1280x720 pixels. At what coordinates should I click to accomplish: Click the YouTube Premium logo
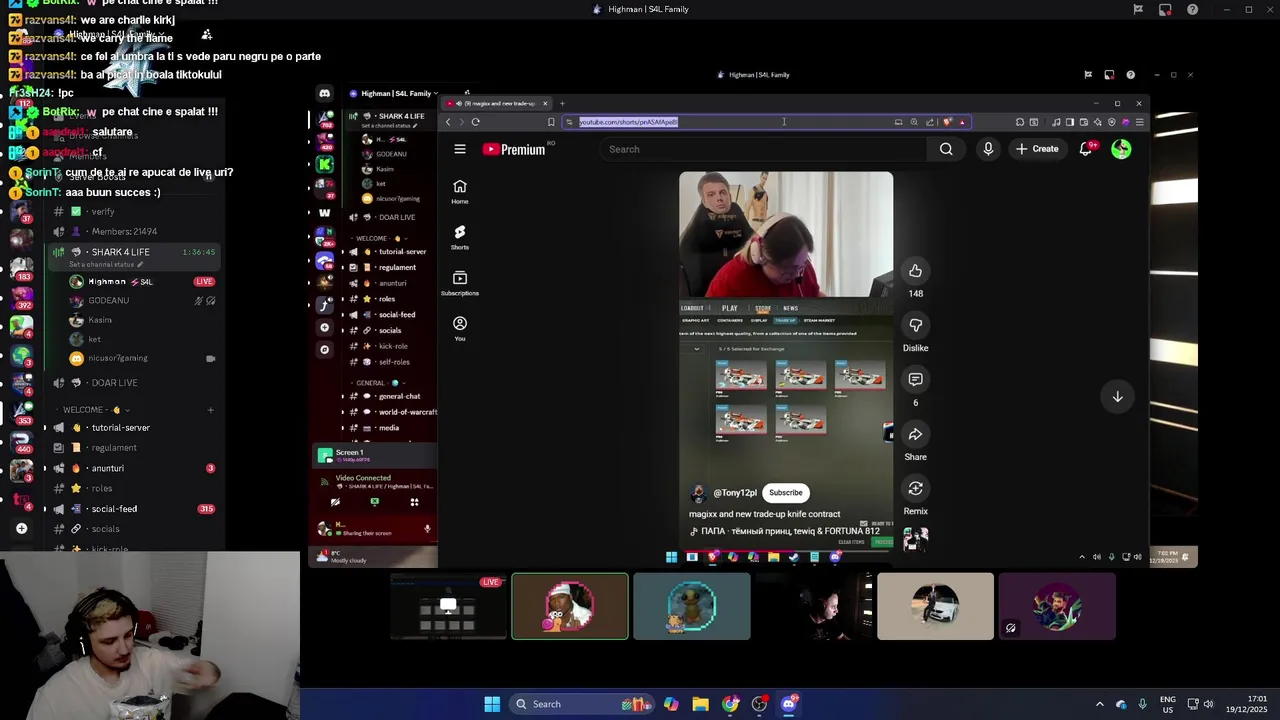(514, 149)
